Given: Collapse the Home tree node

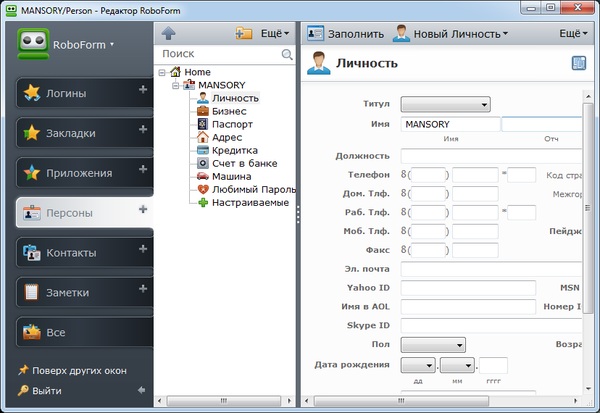Looking at the screenshot, I should pyautogui.click(x=162, y=72).
